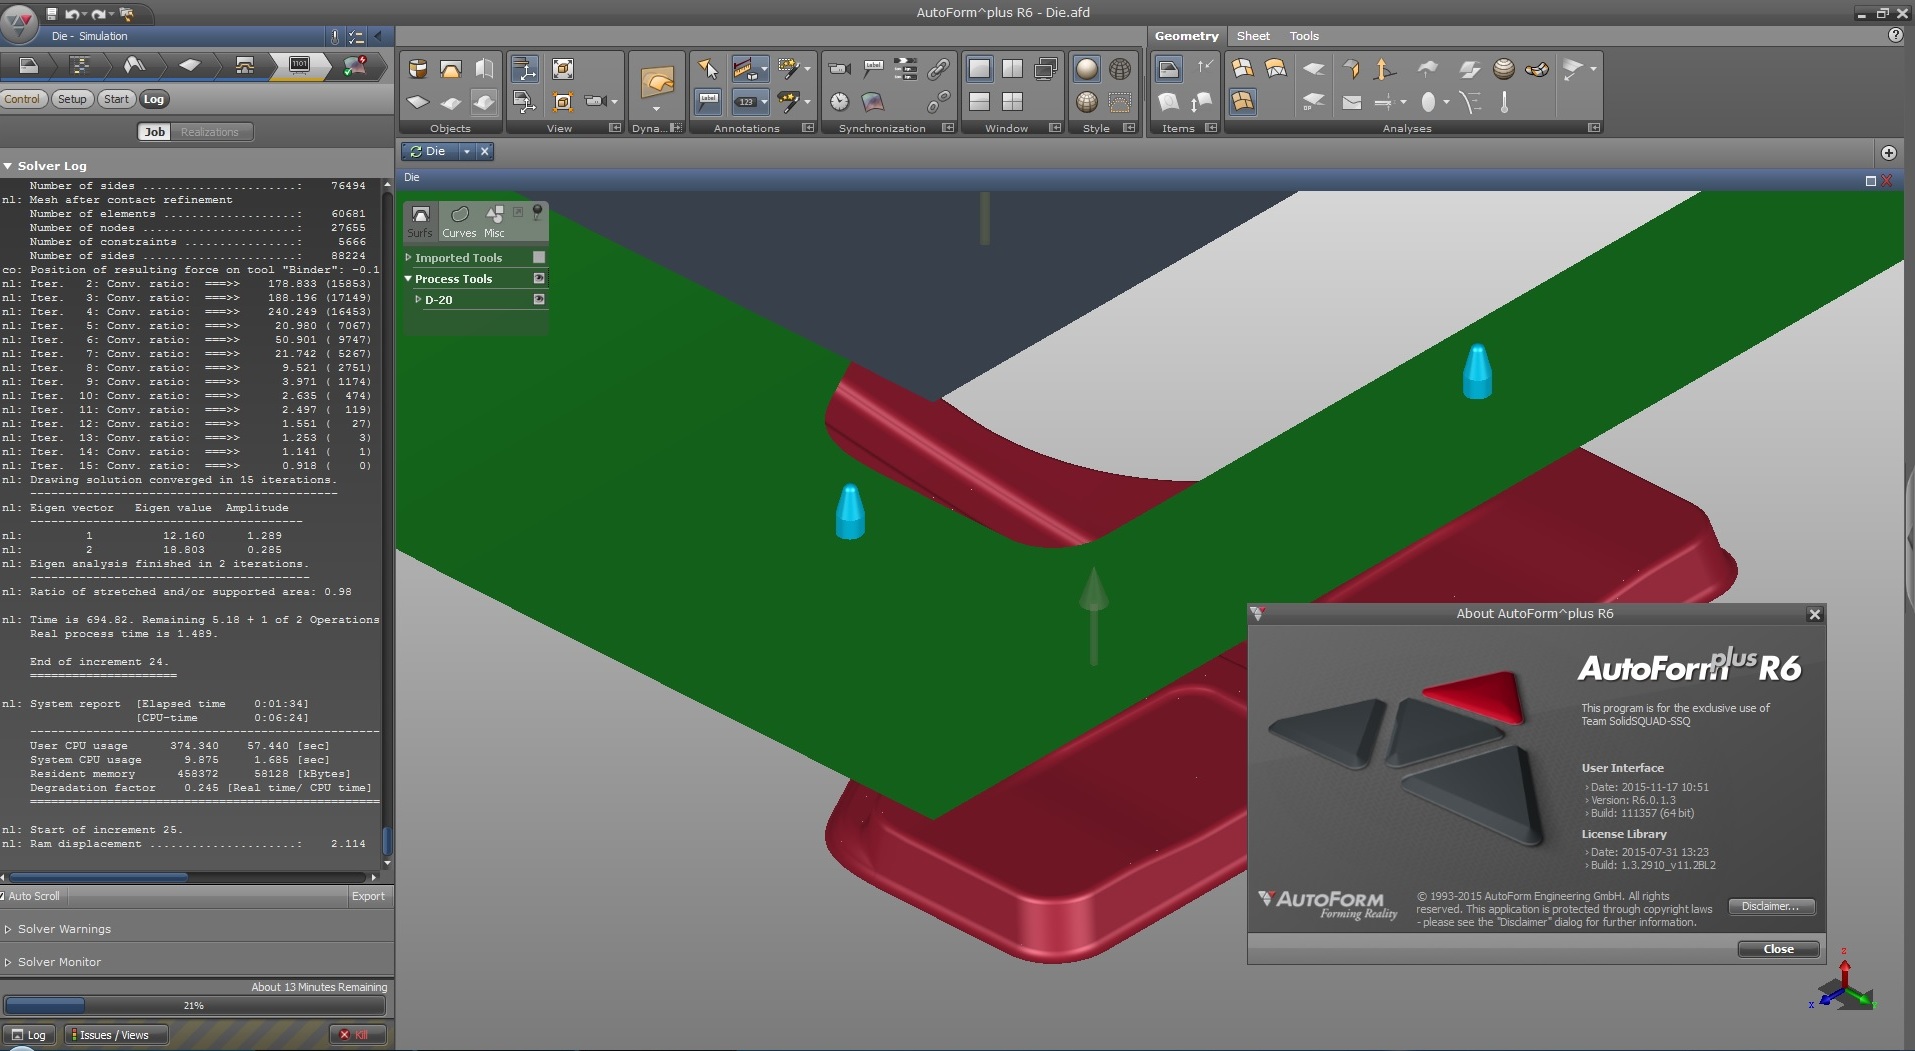The width and height of the screenshot is (1915, 1051).
Task: Toggle the highlighted Items view icon
Action: (1168, 68)
